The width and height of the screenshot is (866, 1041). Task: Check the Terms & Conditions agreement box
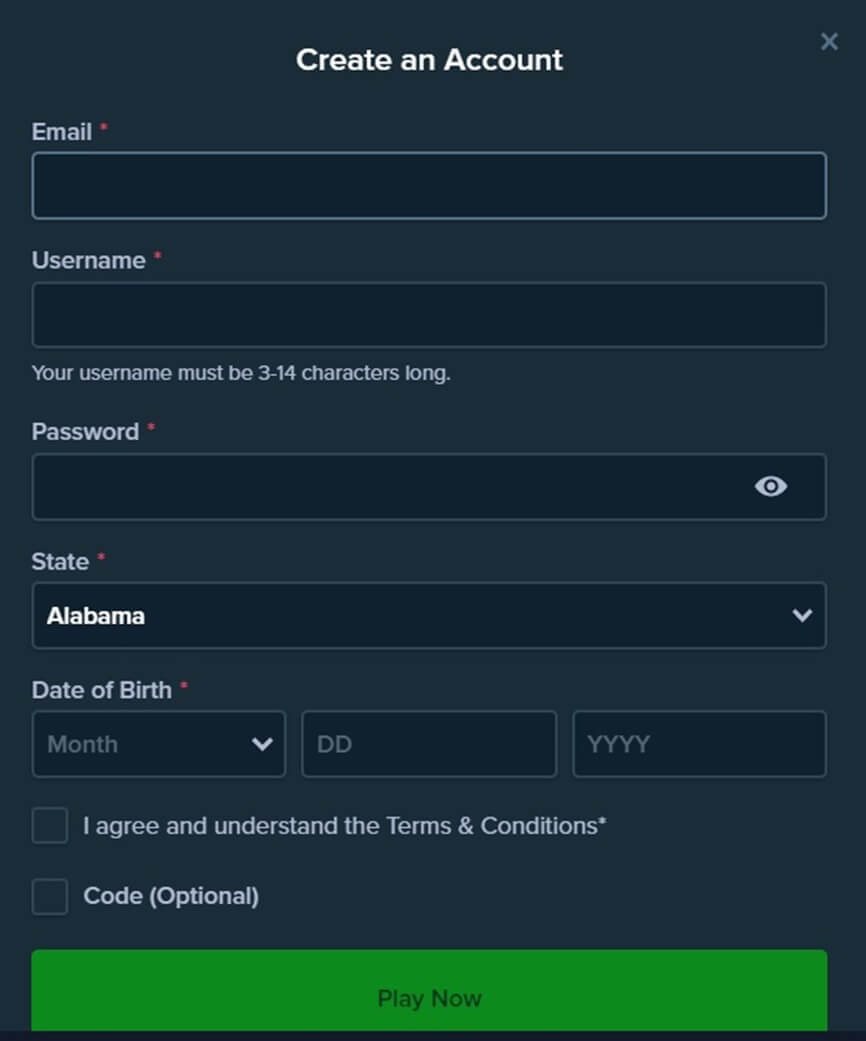point(50,825)
